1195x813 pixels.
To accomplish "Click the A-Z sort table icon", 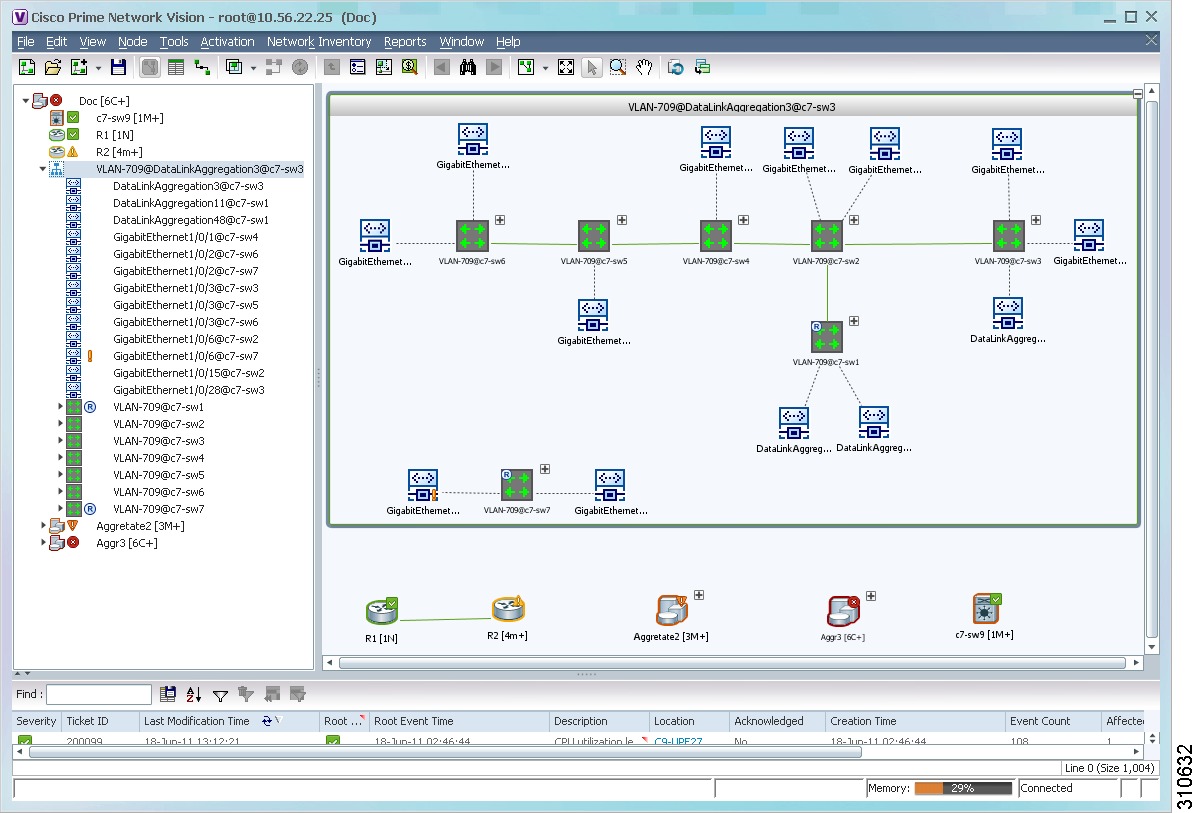I will tap(194, 694).
